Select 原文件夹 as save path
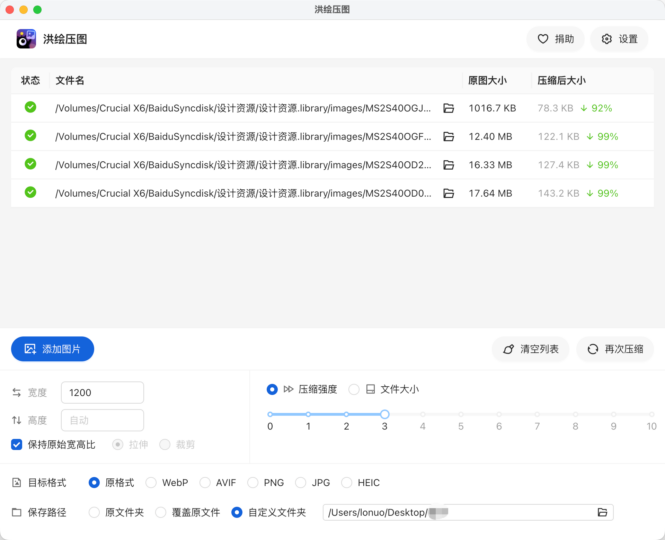This screenshot has width=665, height=540. click(x=94, y=512)
